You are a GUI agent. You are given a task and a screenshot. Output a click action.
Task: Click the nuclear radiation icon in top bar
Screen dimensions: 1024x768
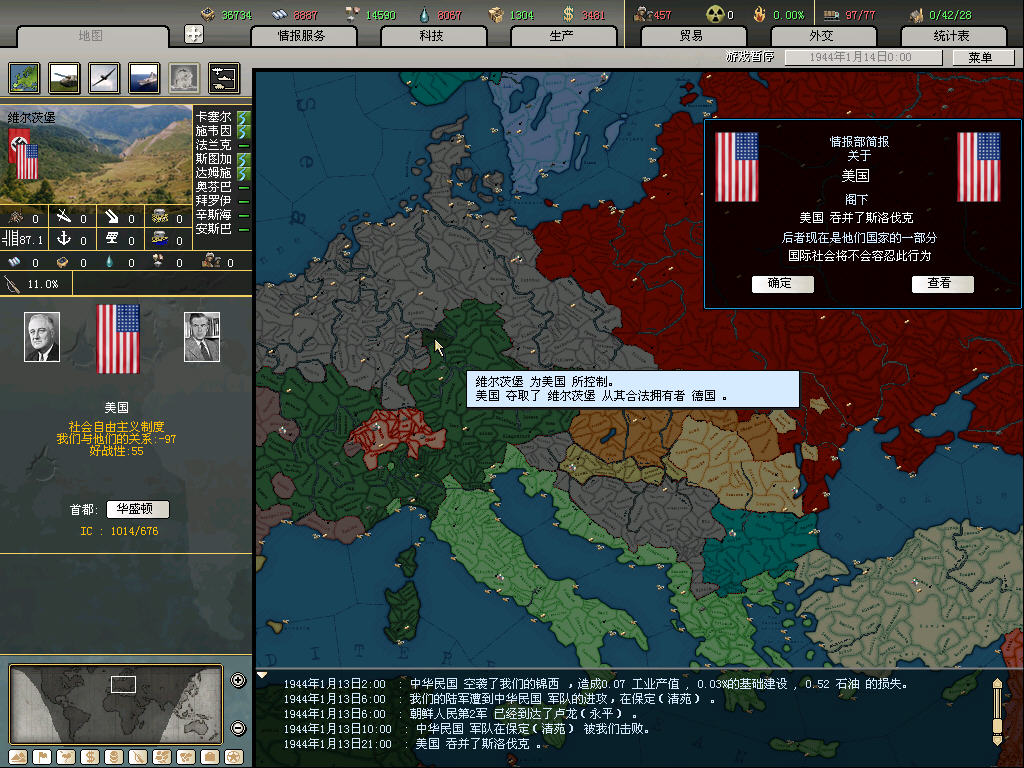tap(715, 14)
